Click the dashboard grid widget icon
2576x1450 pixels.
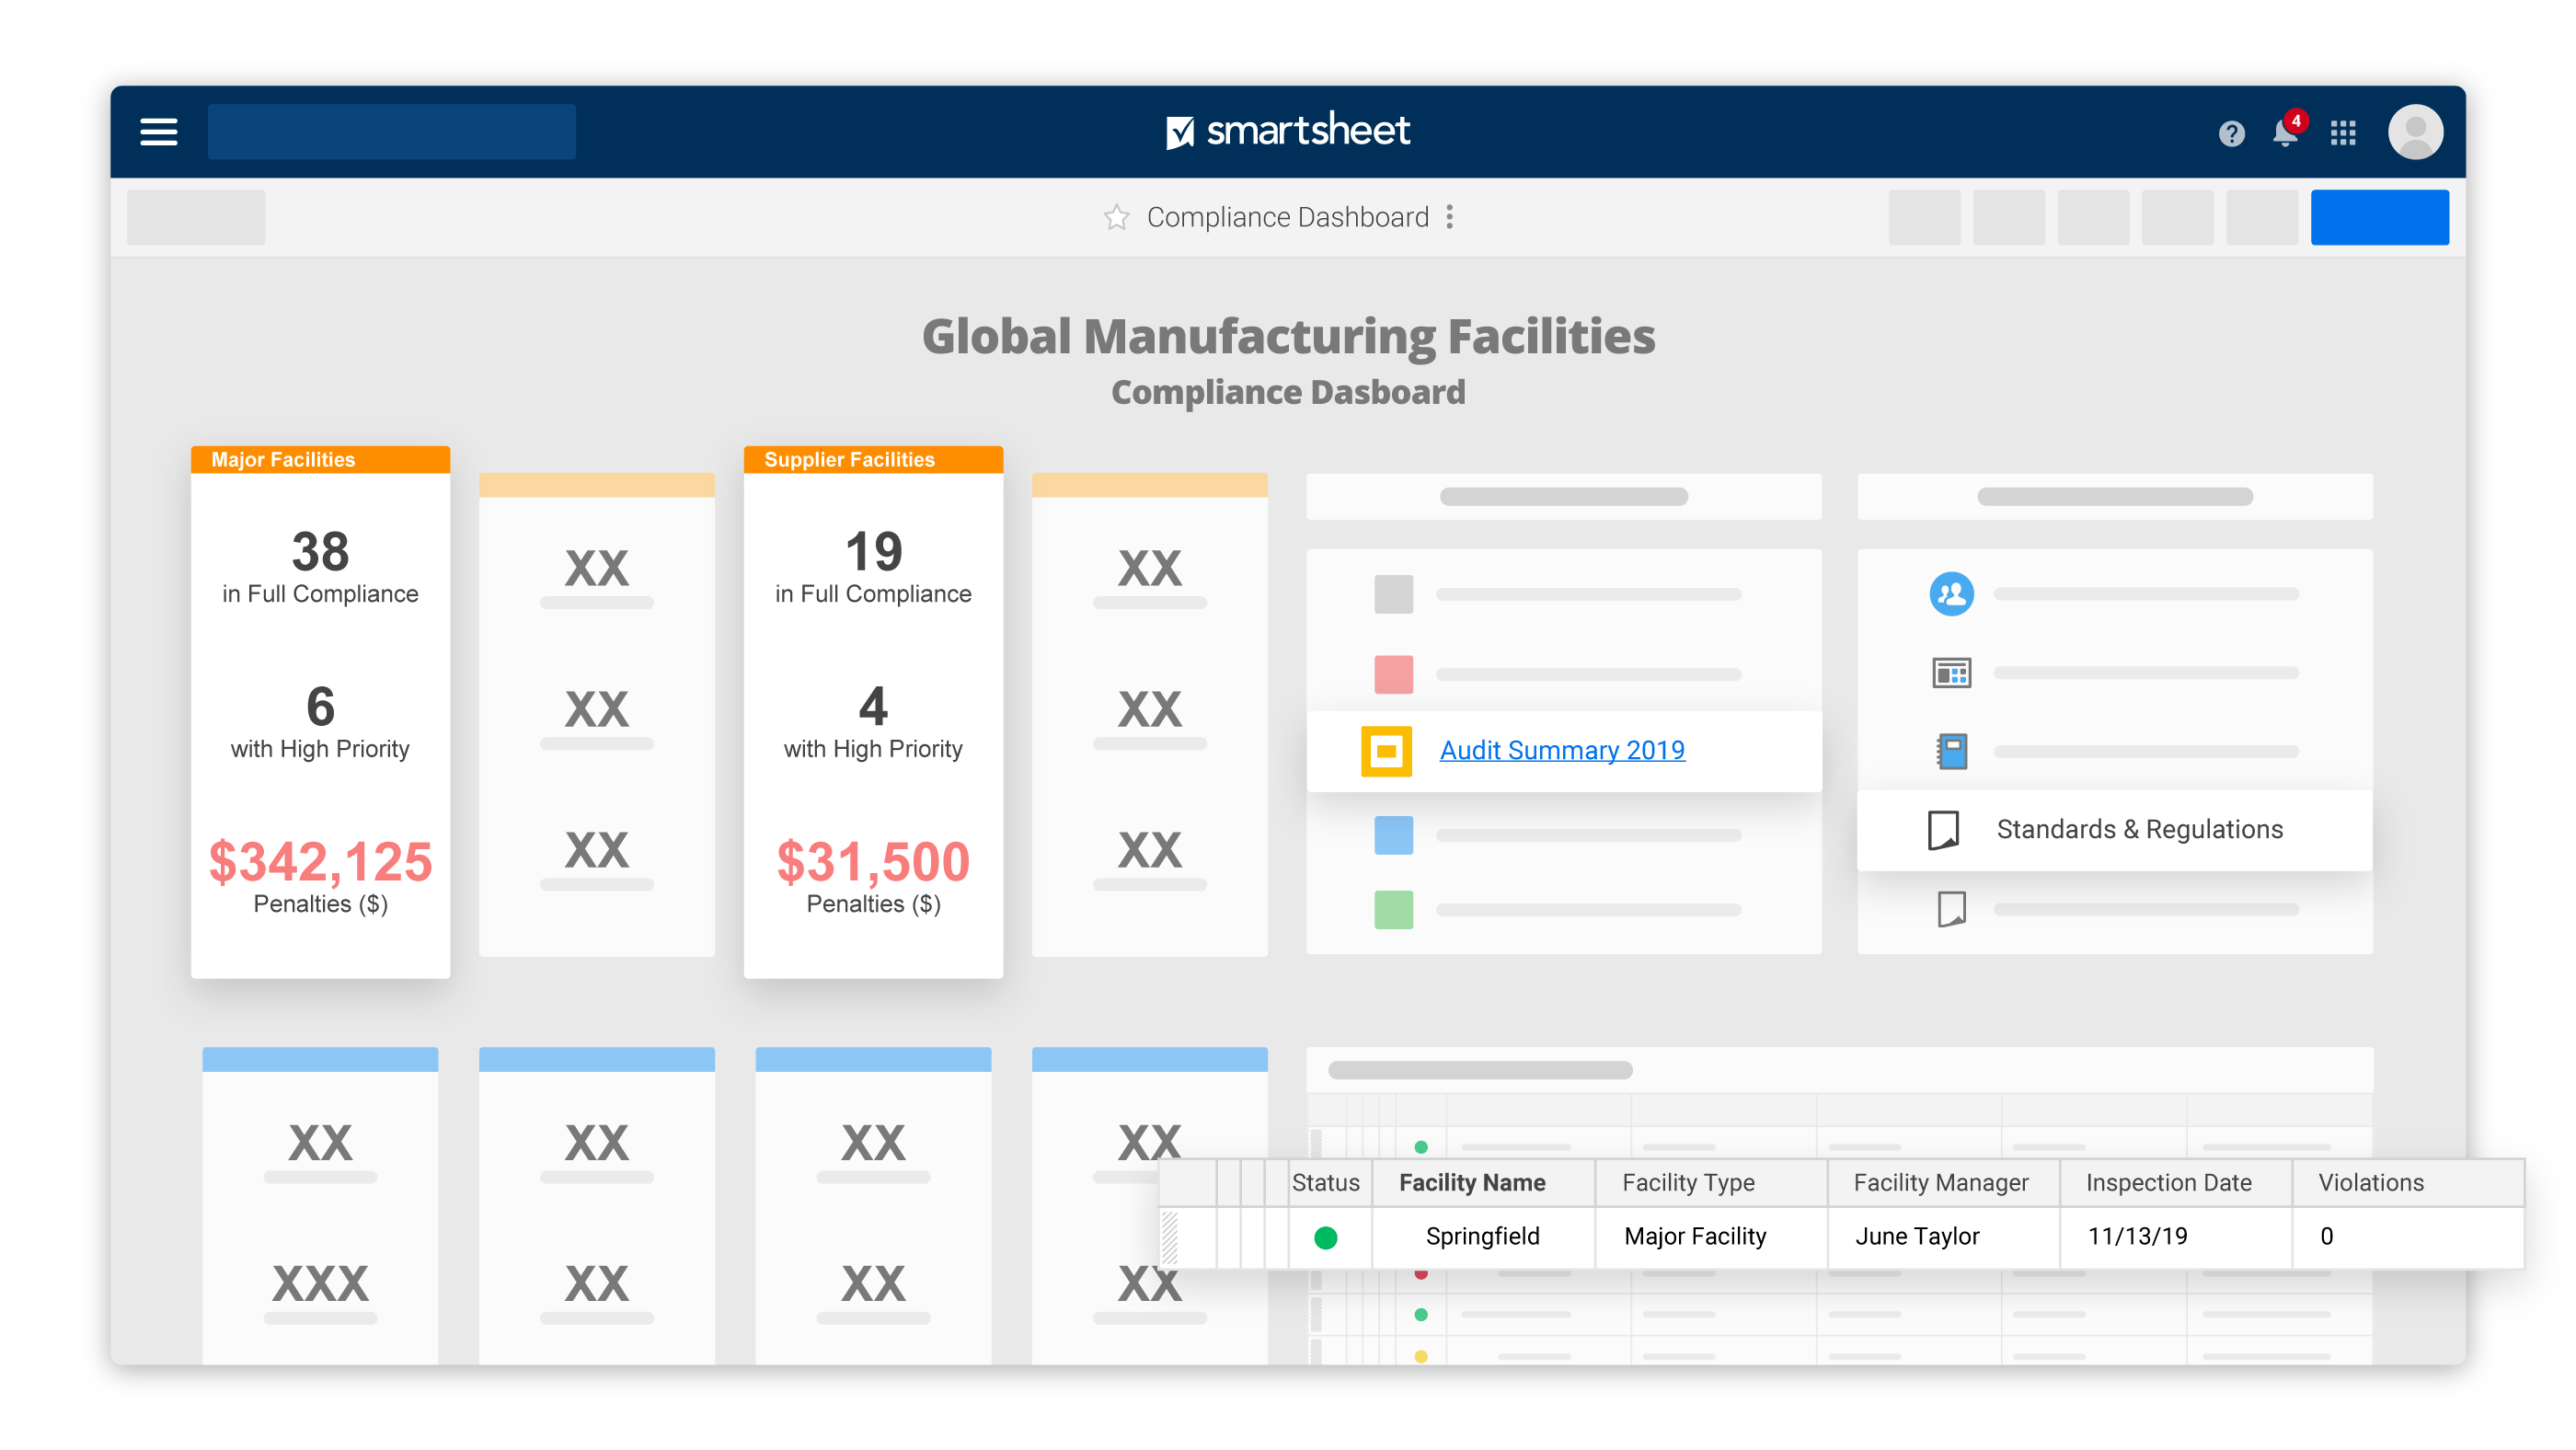tap(1951, 673)
